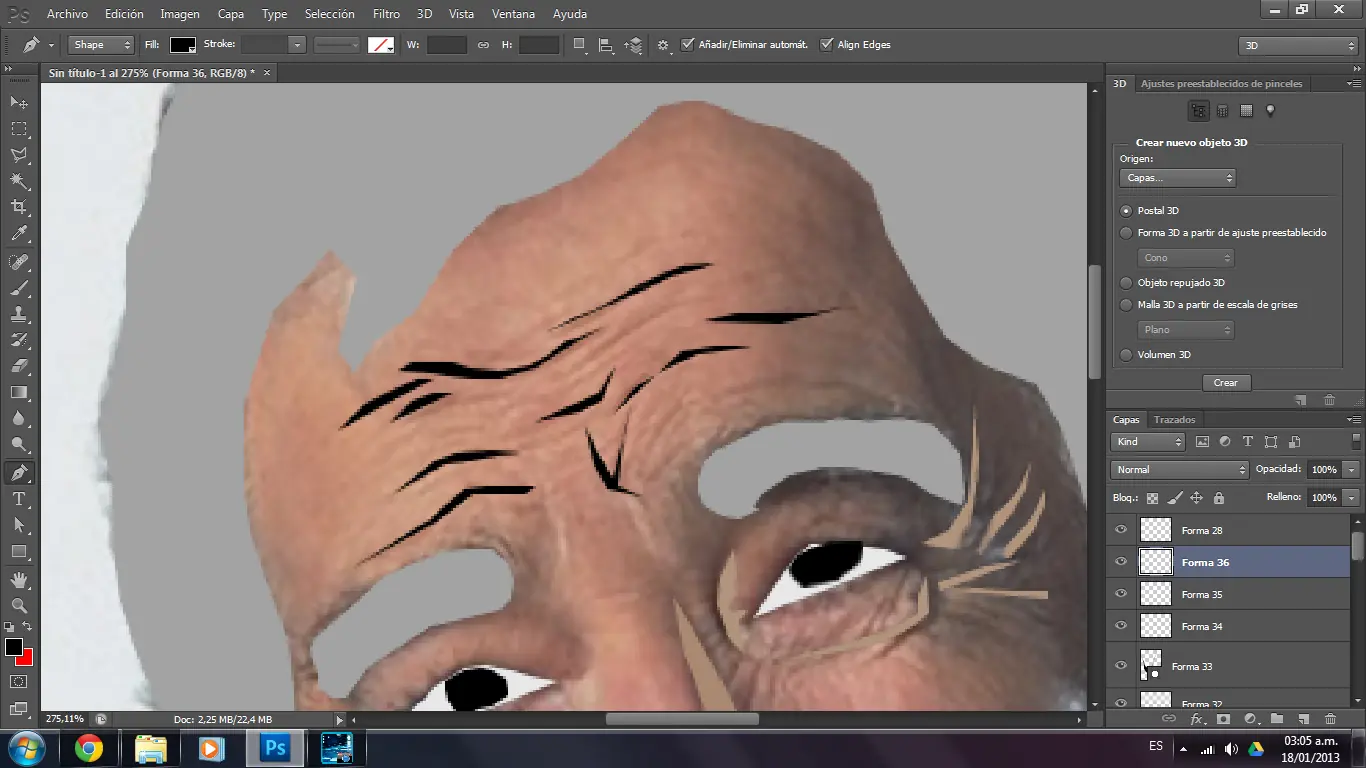1366x768 pixels.
Task: Select the Eraser tool
Action: point(19,366)
